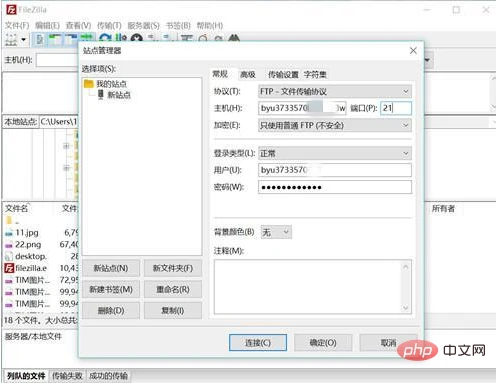Image resolution: width=496 pixels, height=383 pixels.
Task: Click the 主机(H) field in Site Manager
Action: 302,108
